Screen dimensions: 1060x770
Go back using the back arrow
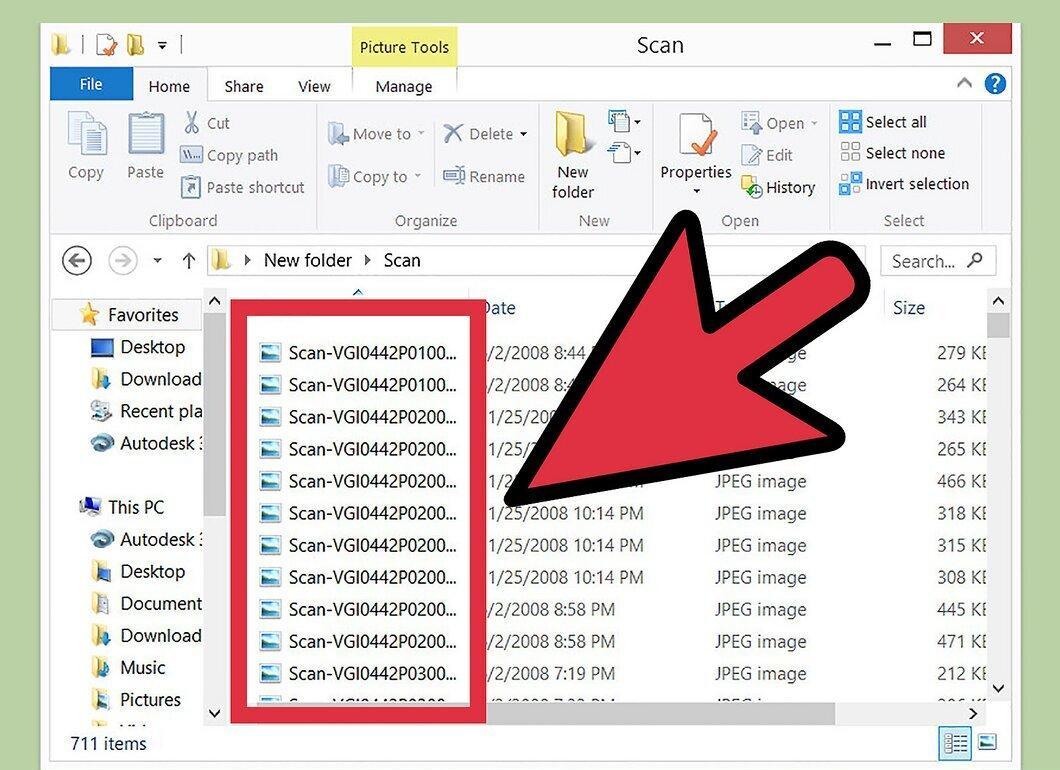pos(77,260)
